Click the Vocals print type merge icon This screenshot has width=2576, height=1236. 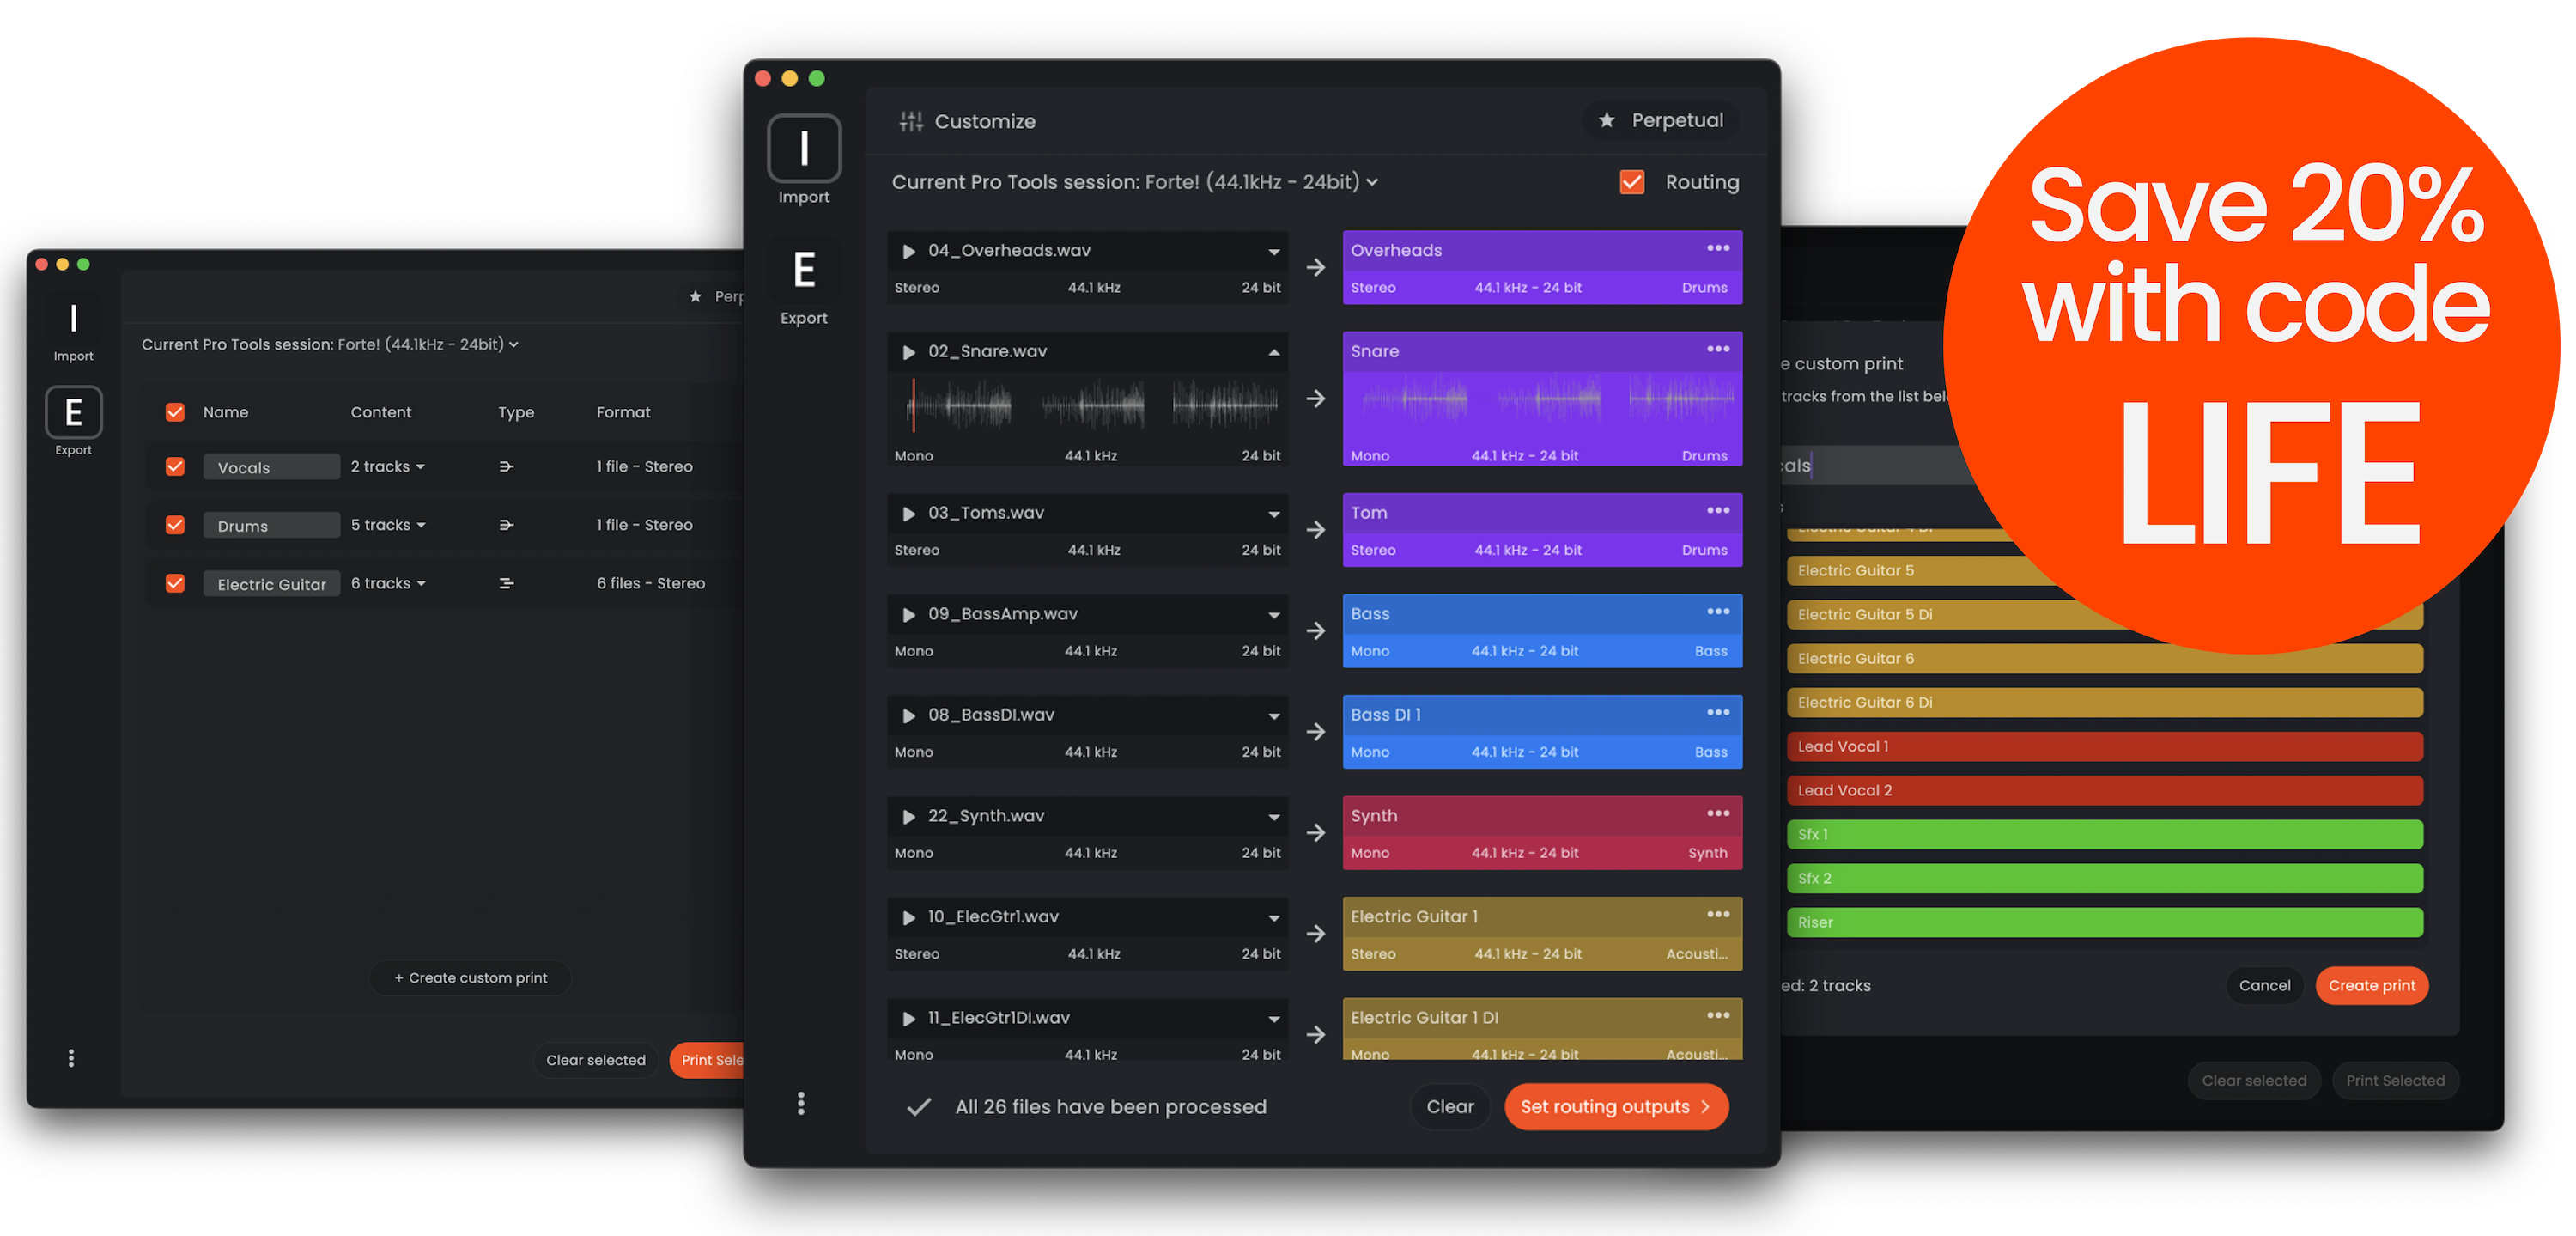506,467
